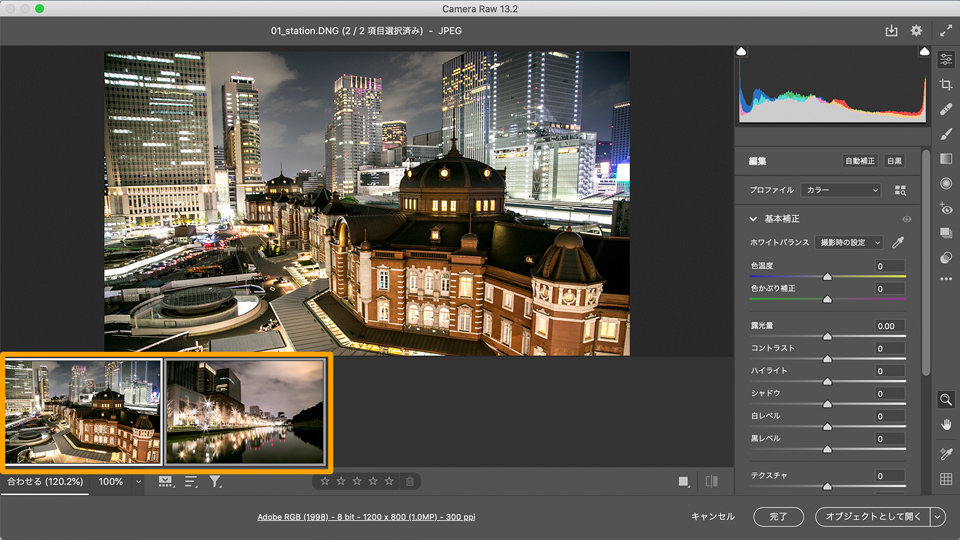Select the Red Eye removal tool
This screenshot has width=960, height=540.
(946, 208)
